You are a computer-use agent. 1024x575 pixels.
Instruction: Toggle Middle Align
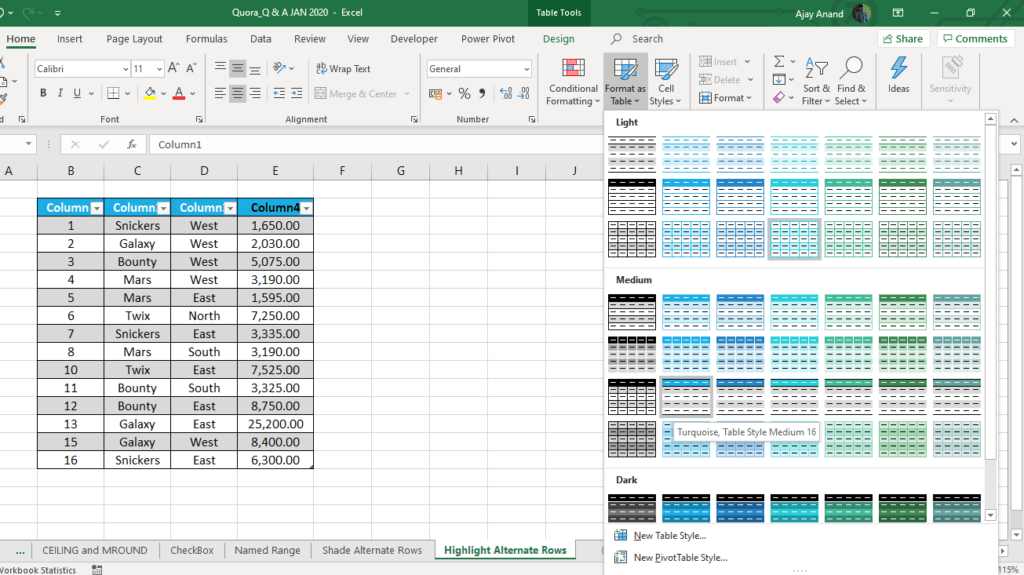coord(238,68)
